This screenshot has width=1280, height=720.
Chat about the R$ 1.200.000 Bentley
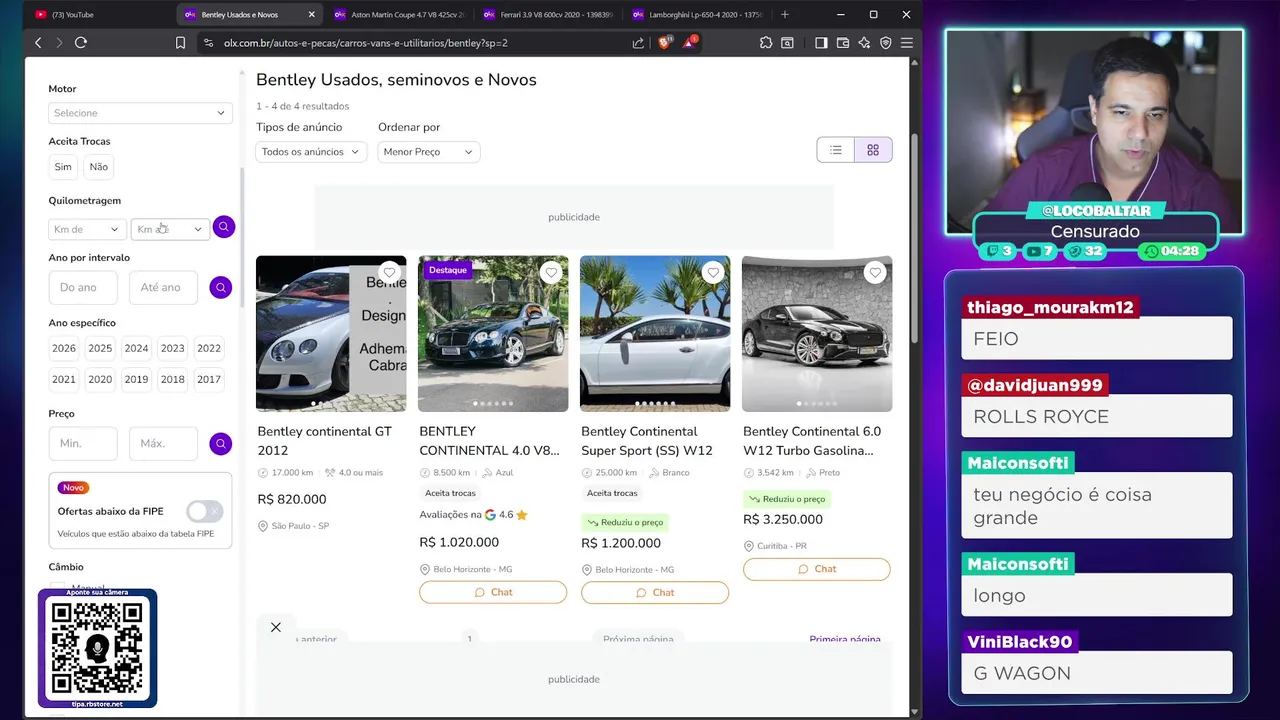(x=655, y=592)
